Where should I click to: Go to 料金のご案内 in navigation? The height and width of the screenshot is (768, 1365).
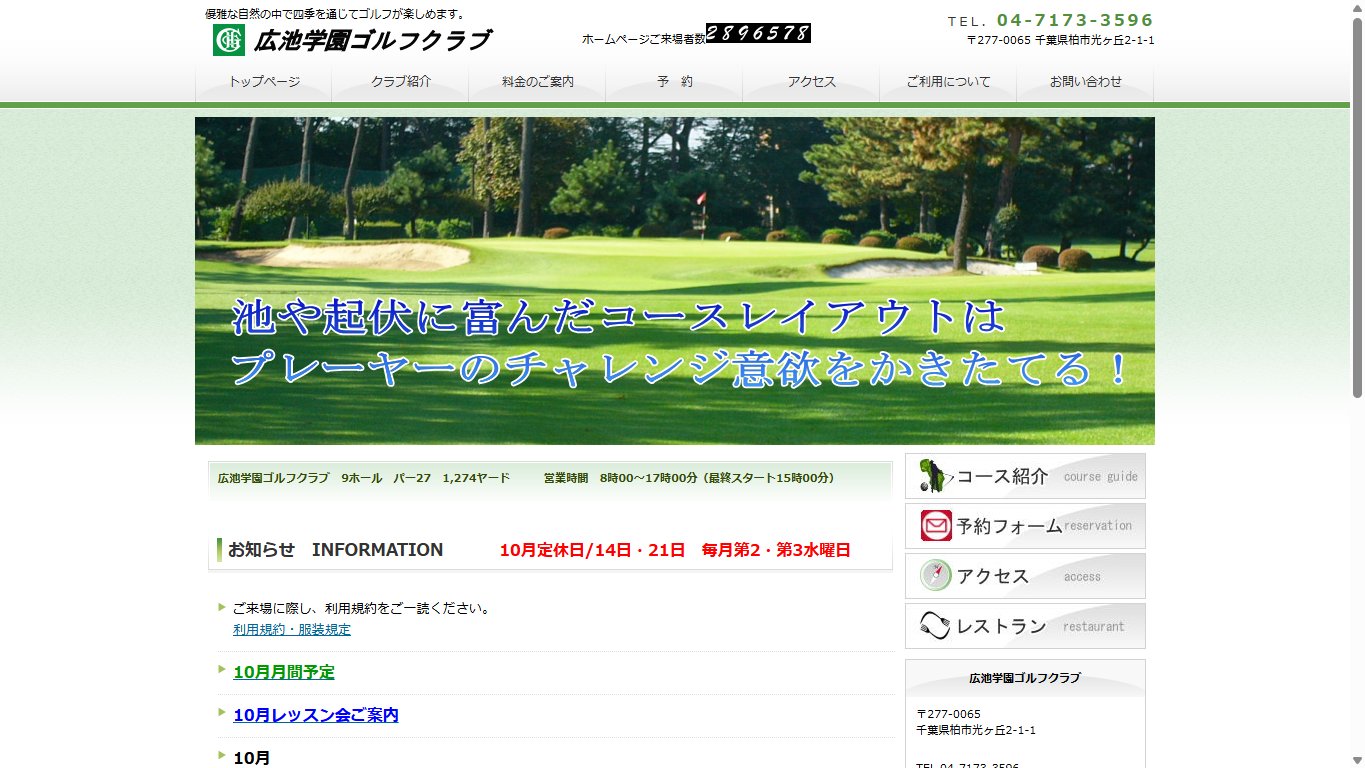(538, 82)
